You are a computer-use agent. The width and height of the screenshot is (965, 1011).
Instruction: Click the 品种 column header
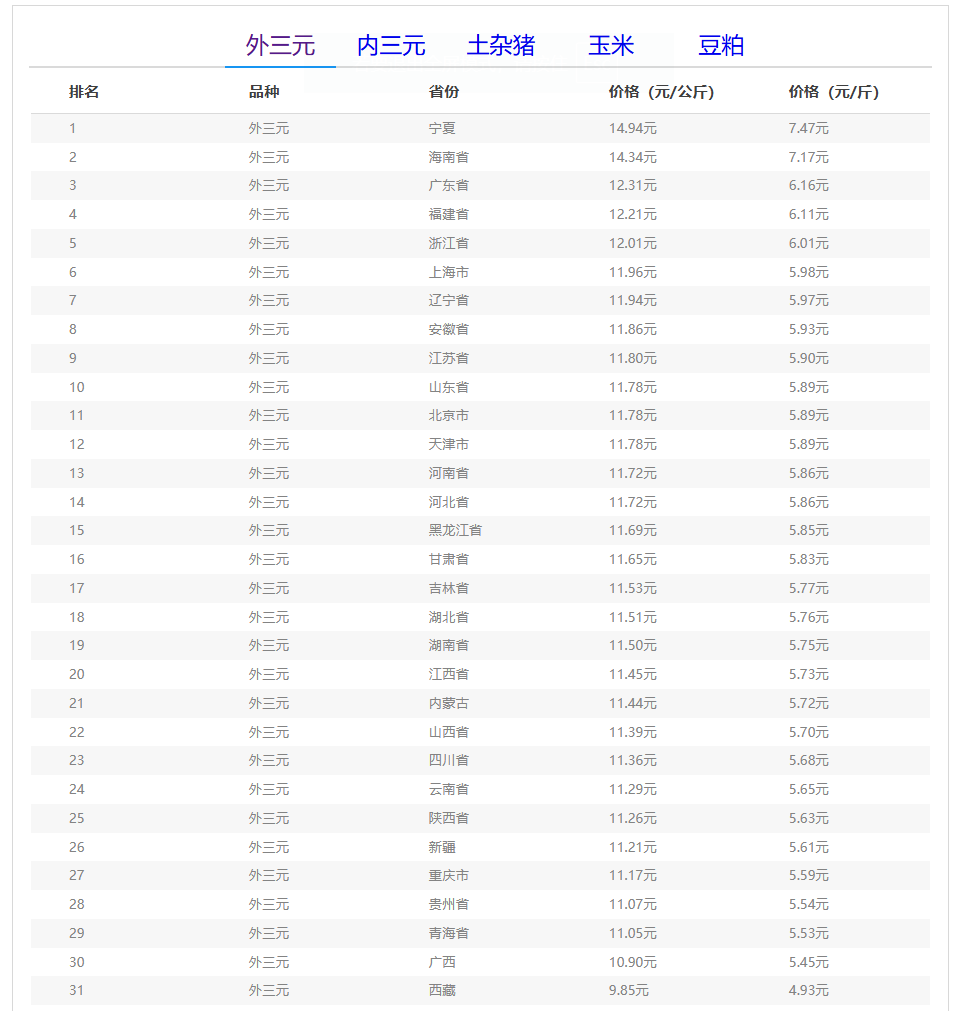(x=264, y=92)
